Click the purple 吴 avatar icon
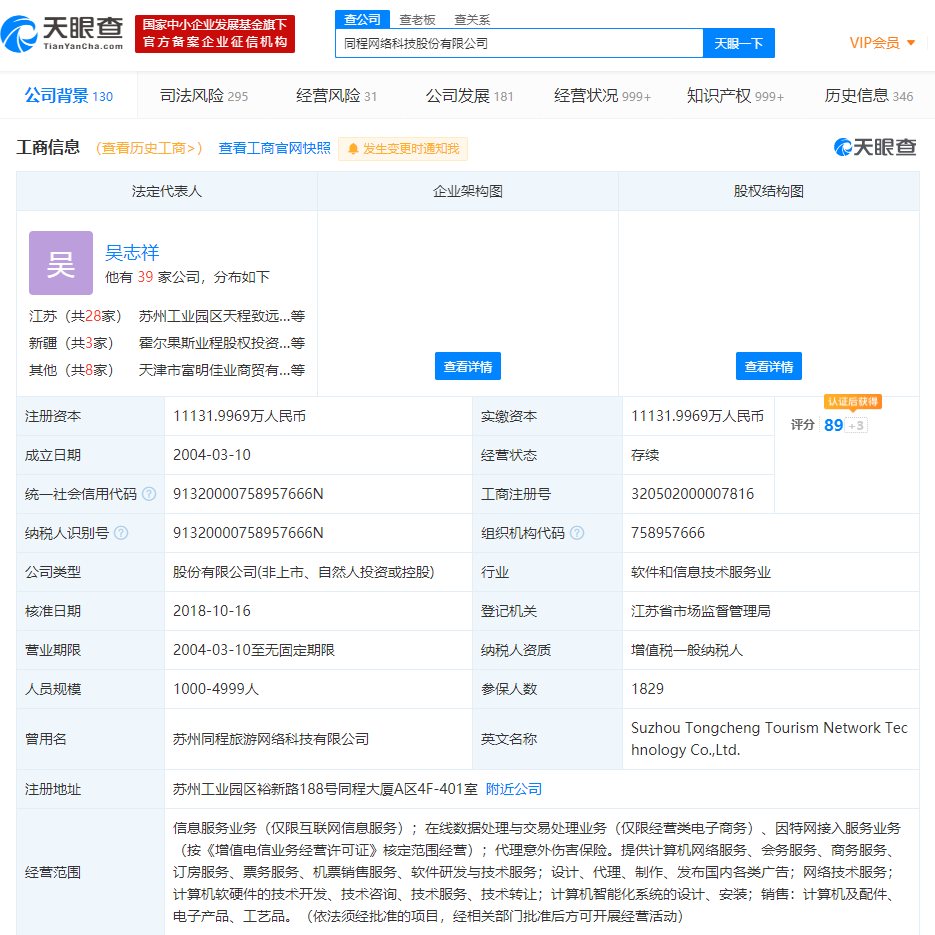This screenshot has height=935, width=935. coord(61,263)
